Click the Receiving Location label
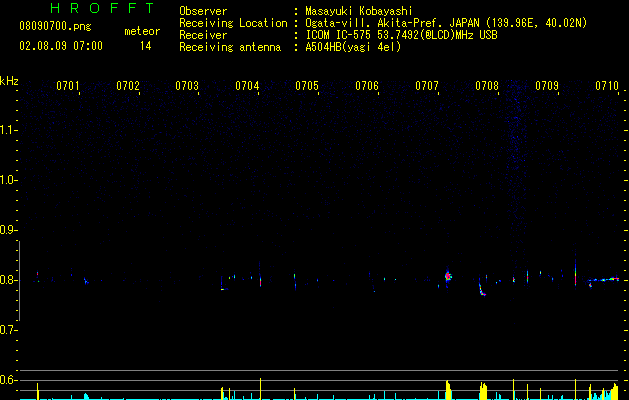The height and width of the screenshot is (400, 629). (x=233, y=23)
